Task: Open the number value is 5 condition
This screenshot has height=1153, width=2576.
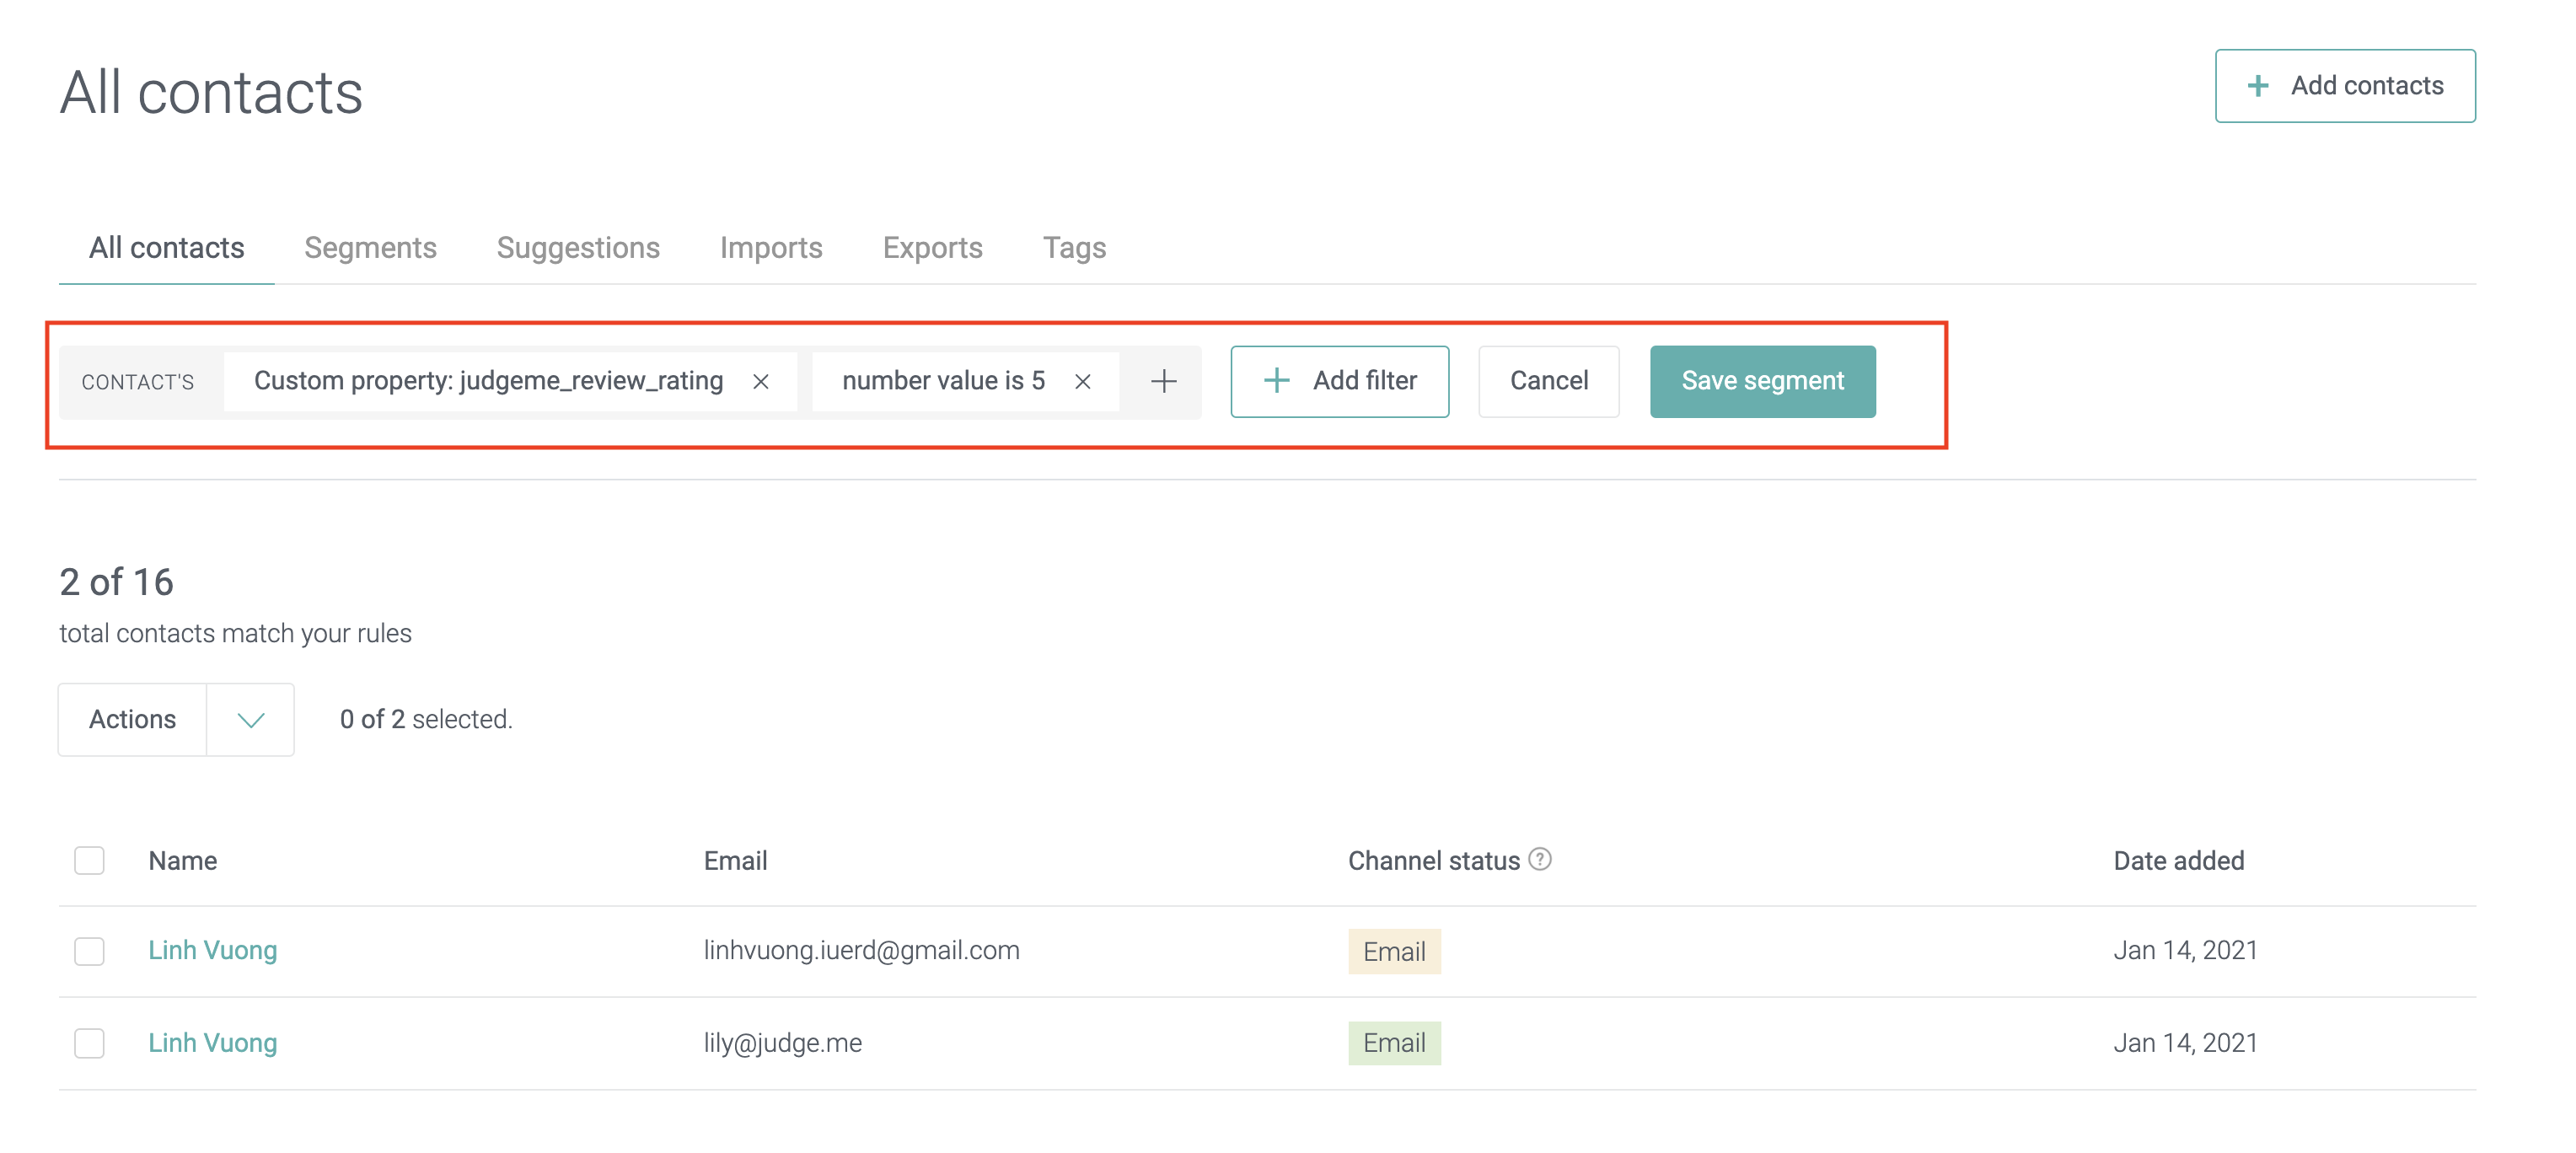Action: 943,381
